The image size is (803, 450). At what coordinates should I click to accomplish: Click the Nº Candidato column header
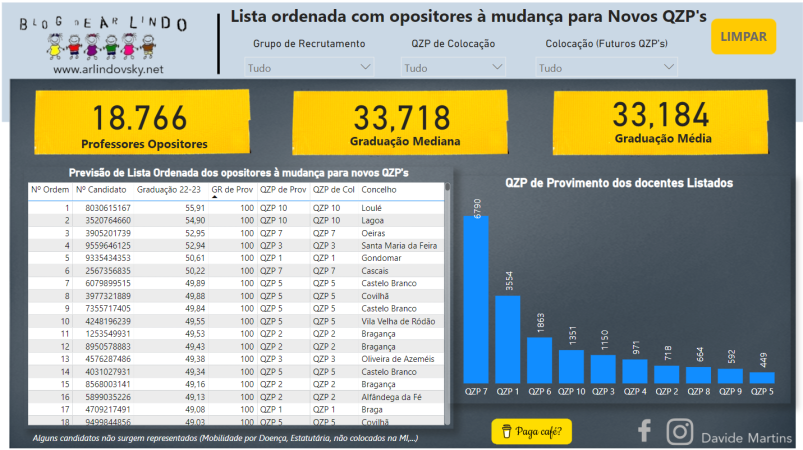(x=101, y=189)
